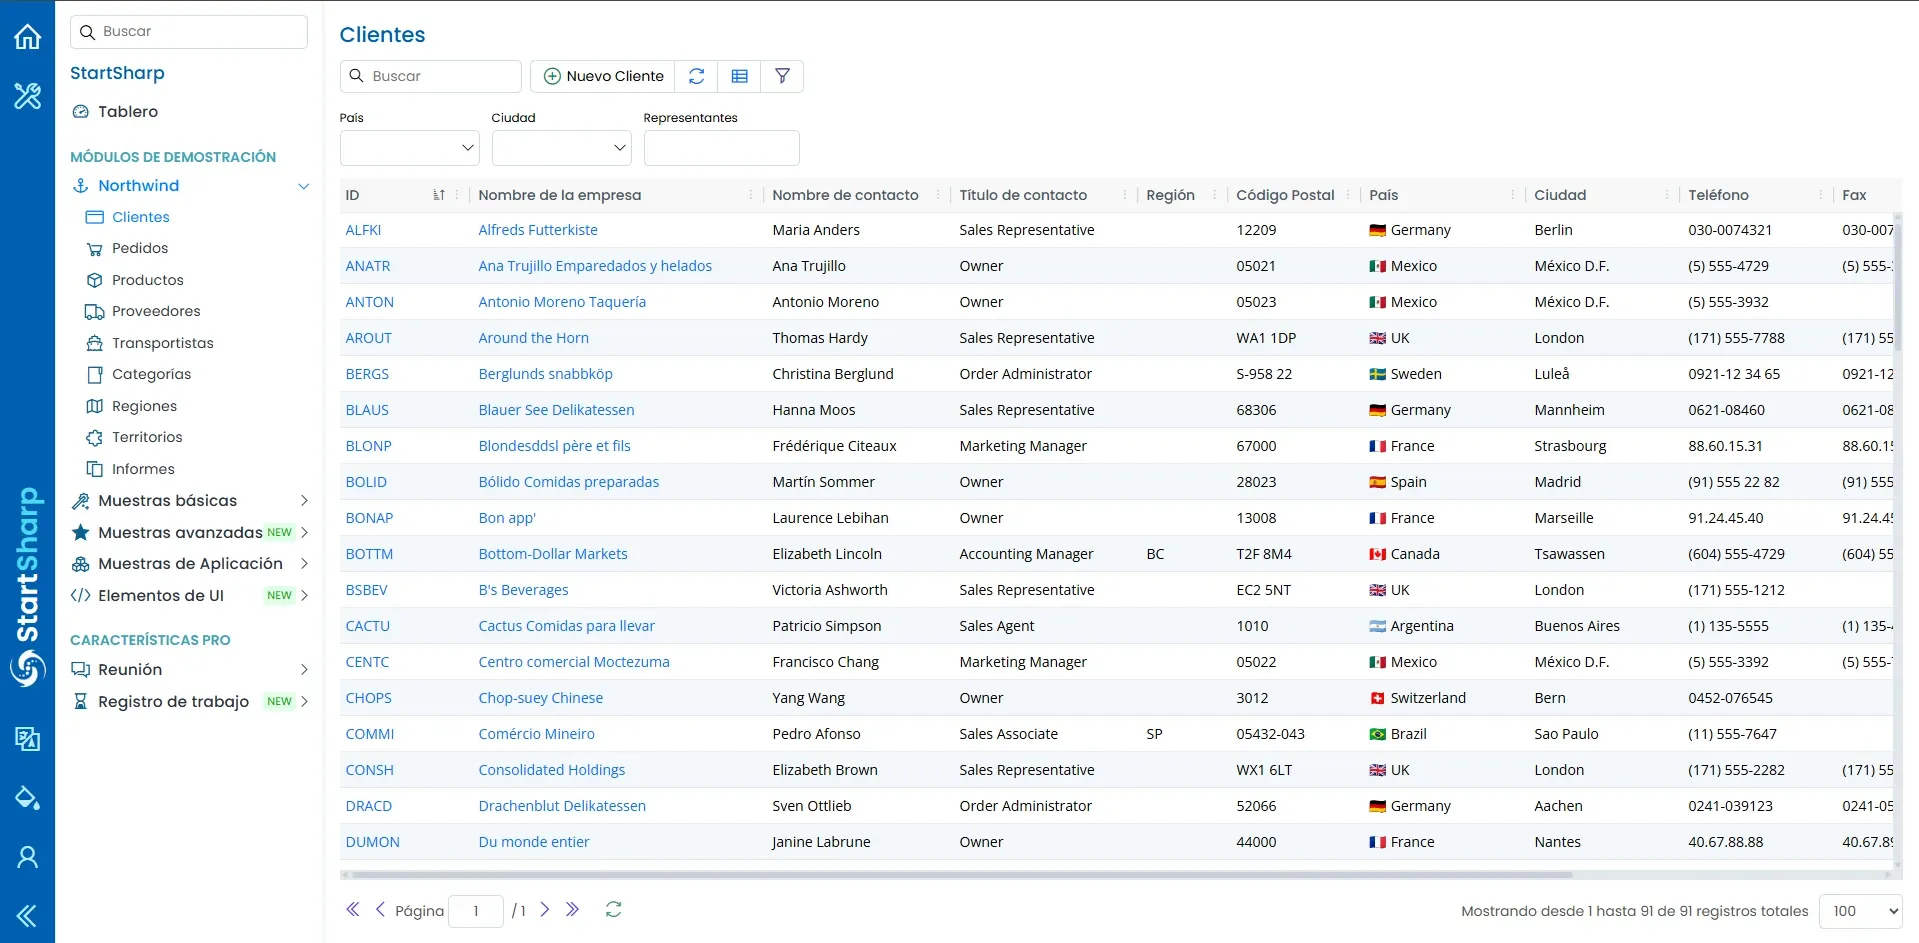Open the tools icon in left rail

coord(27,96)
